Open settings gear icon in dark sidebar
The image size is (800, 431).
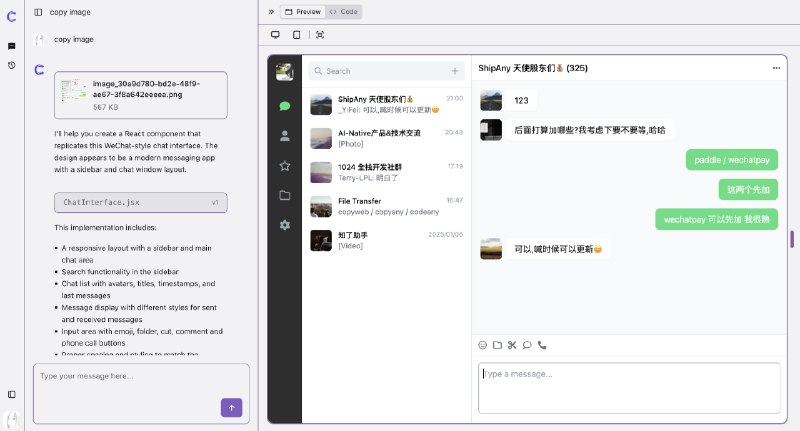coord(285,225)
